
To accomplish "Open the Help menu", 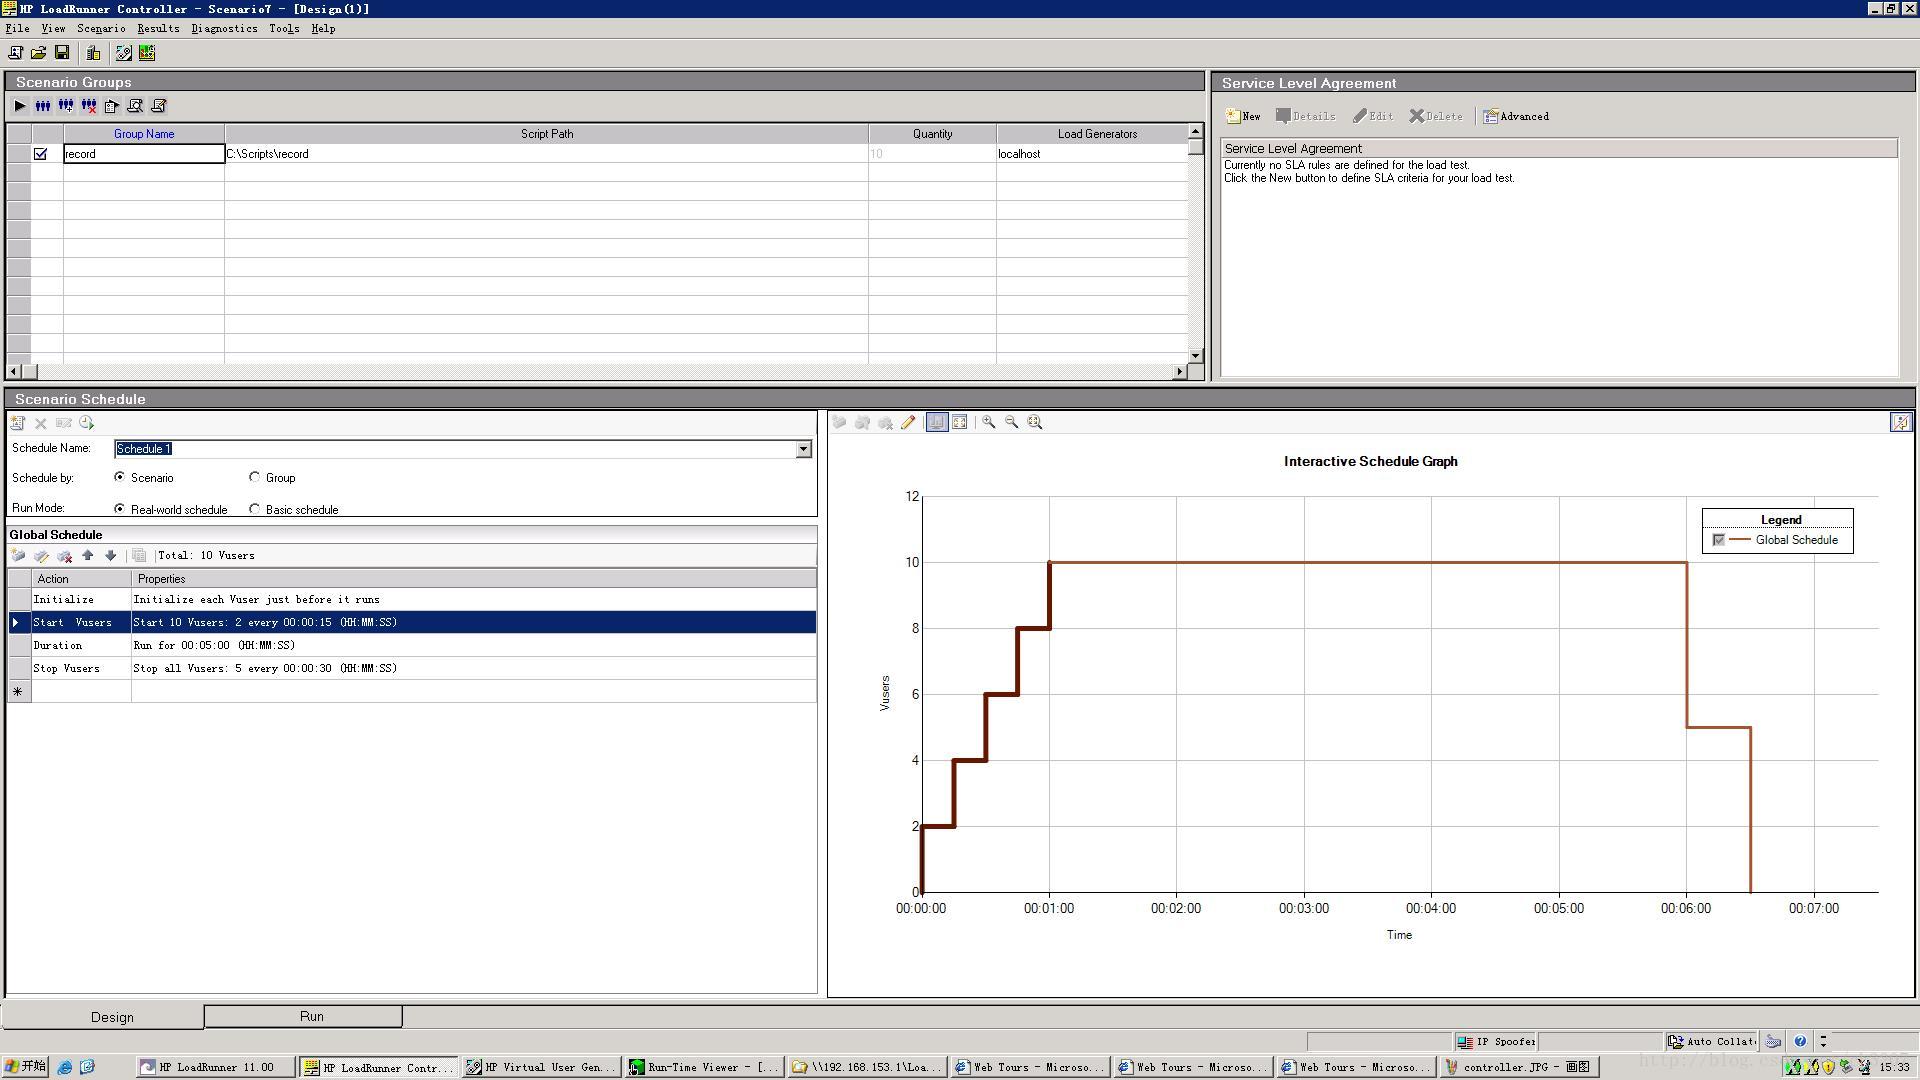I will [323, 29].
